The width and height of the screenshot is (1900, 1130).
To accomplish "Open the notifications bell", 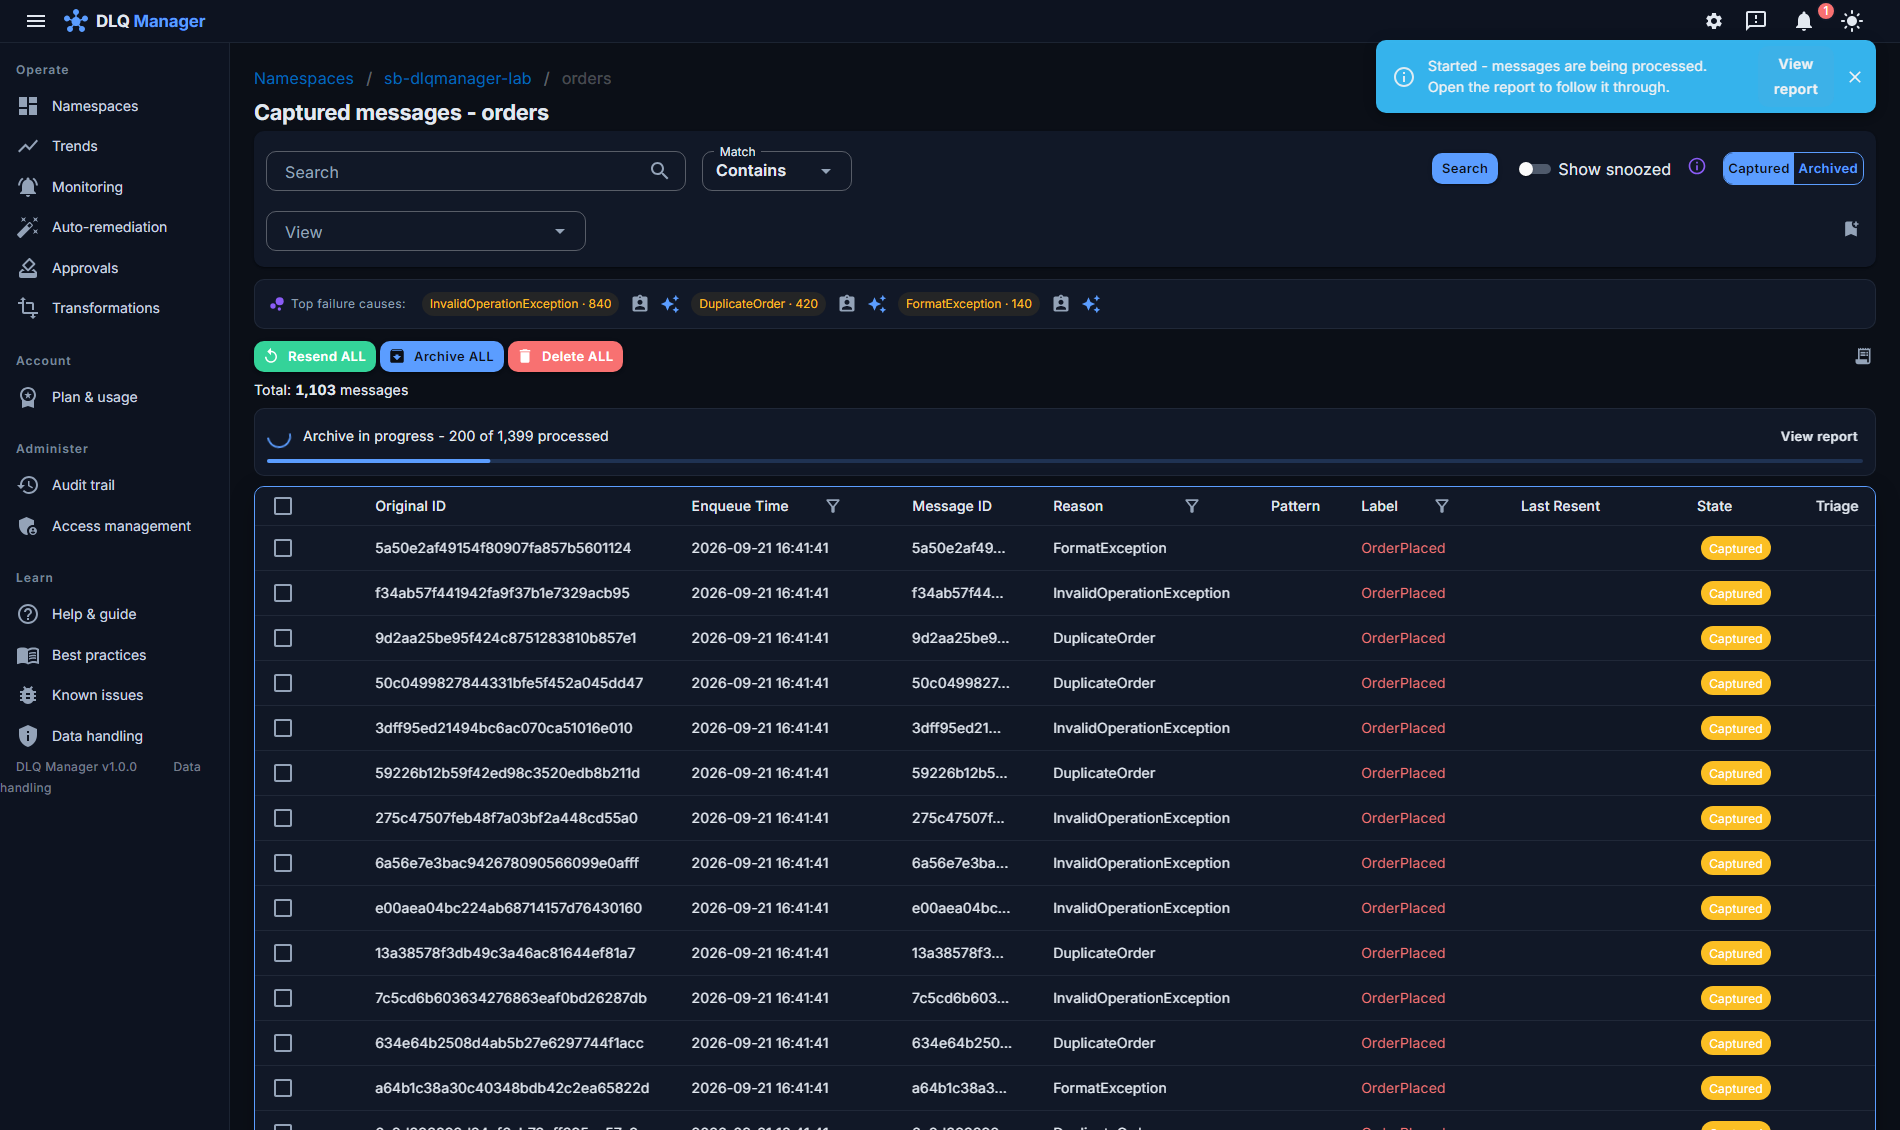I will coord(1804,21).
